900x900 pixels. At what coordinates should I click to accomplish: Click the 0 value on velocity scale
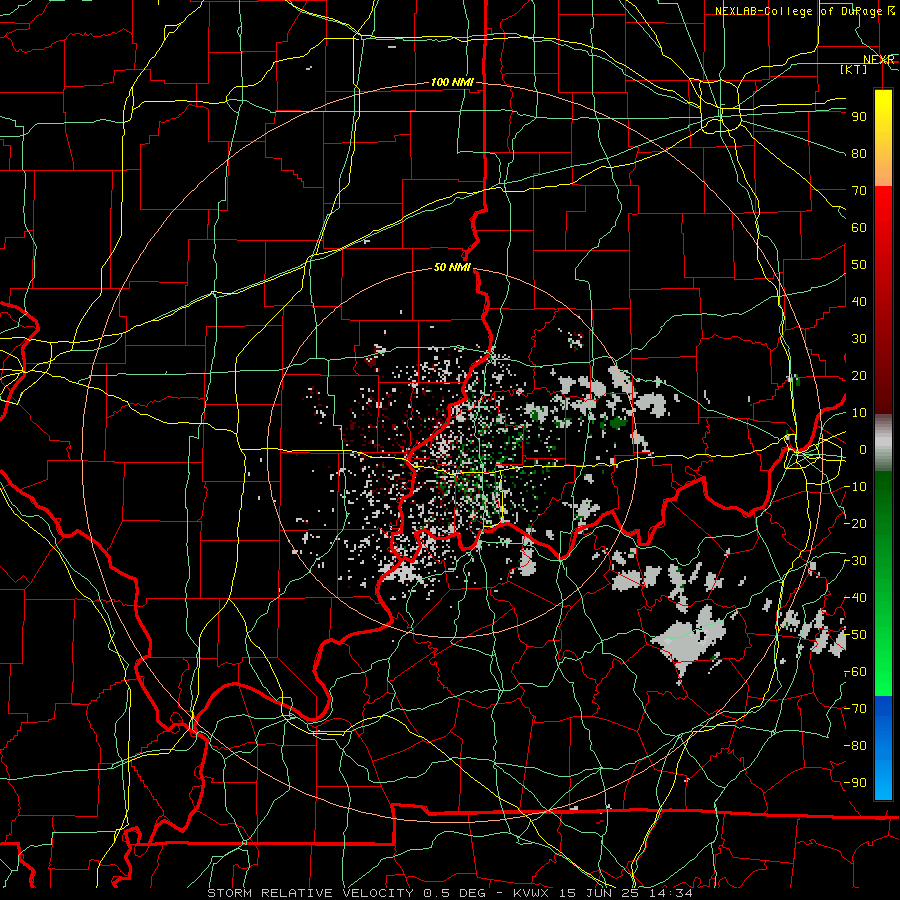coord(863,450)
